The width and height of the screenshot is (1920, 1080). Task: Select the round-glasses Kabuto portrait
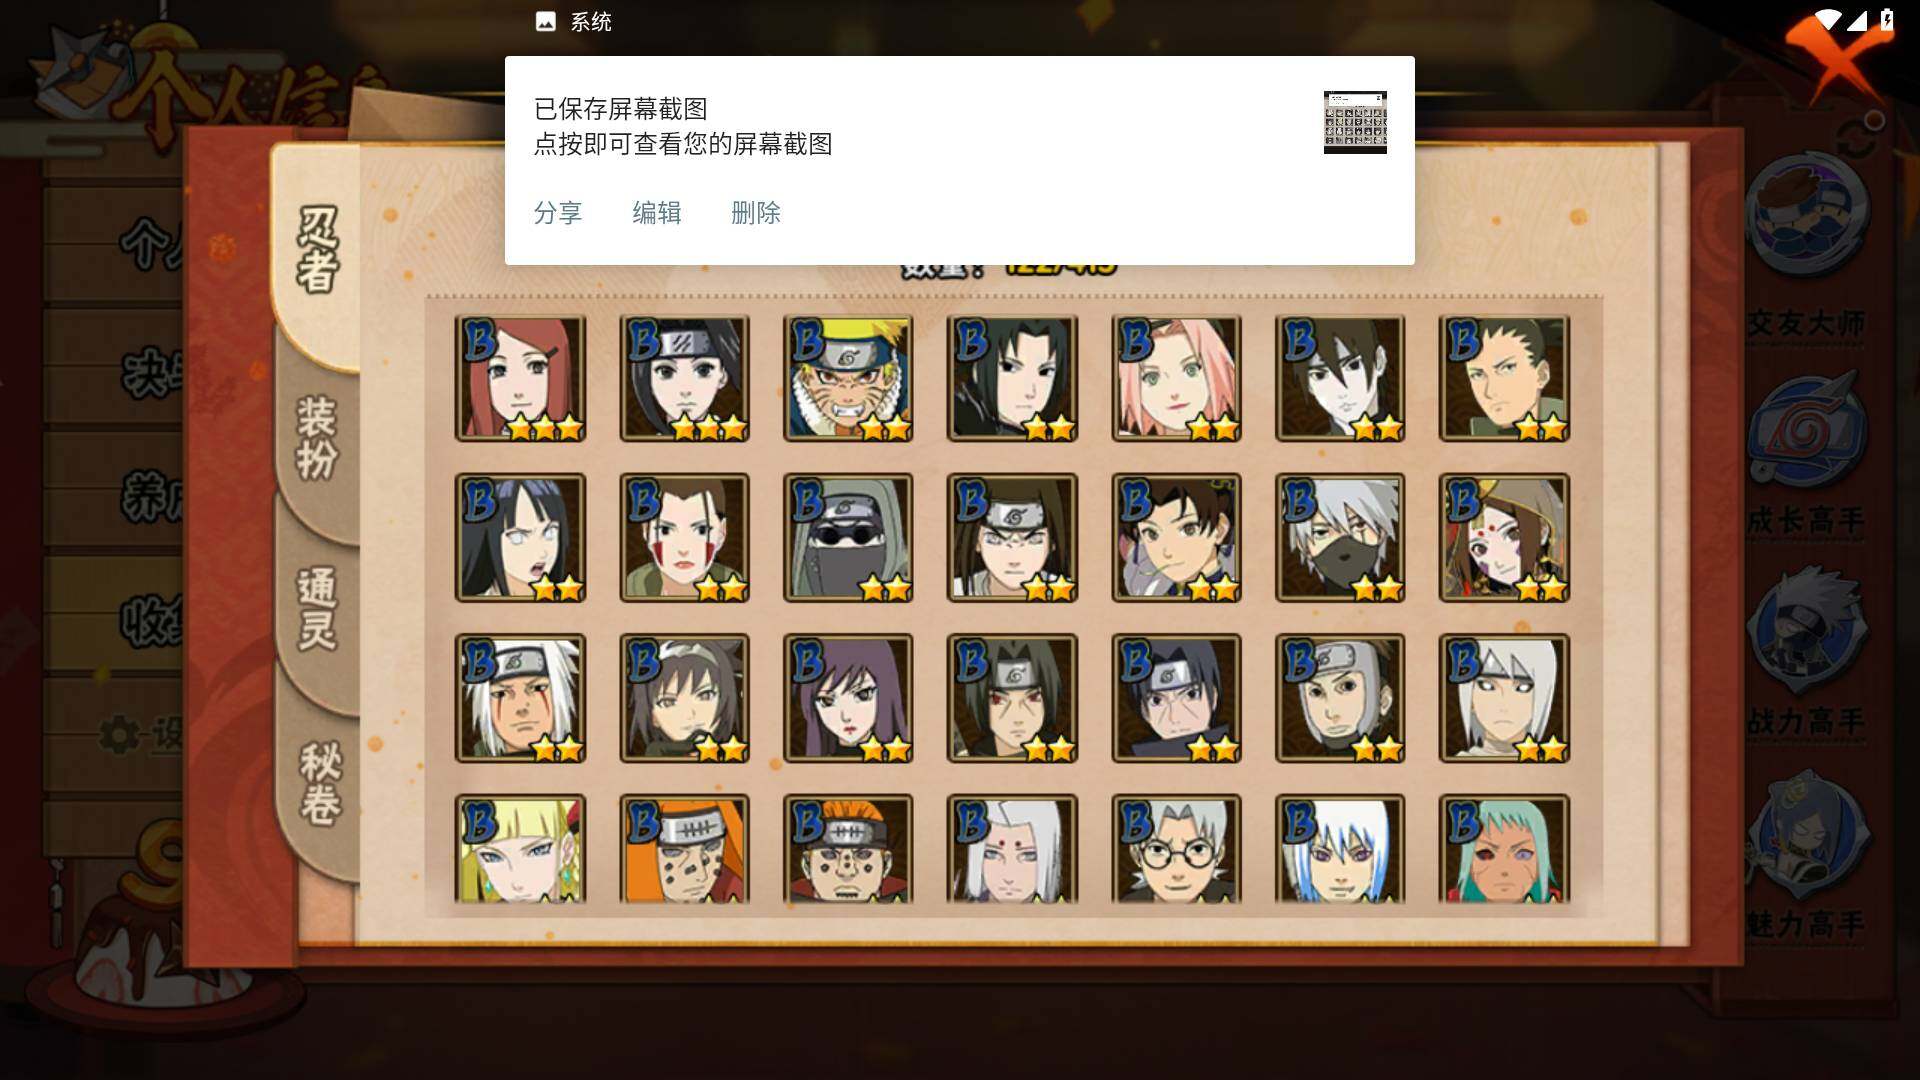coord(1176,849)
